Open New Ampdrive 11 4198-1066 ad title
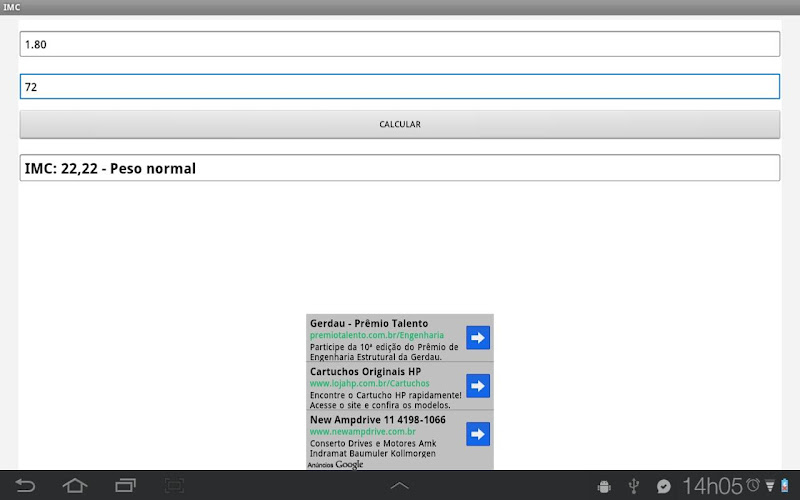Viewport: 800px width, 500px height. tap(378, 420)
